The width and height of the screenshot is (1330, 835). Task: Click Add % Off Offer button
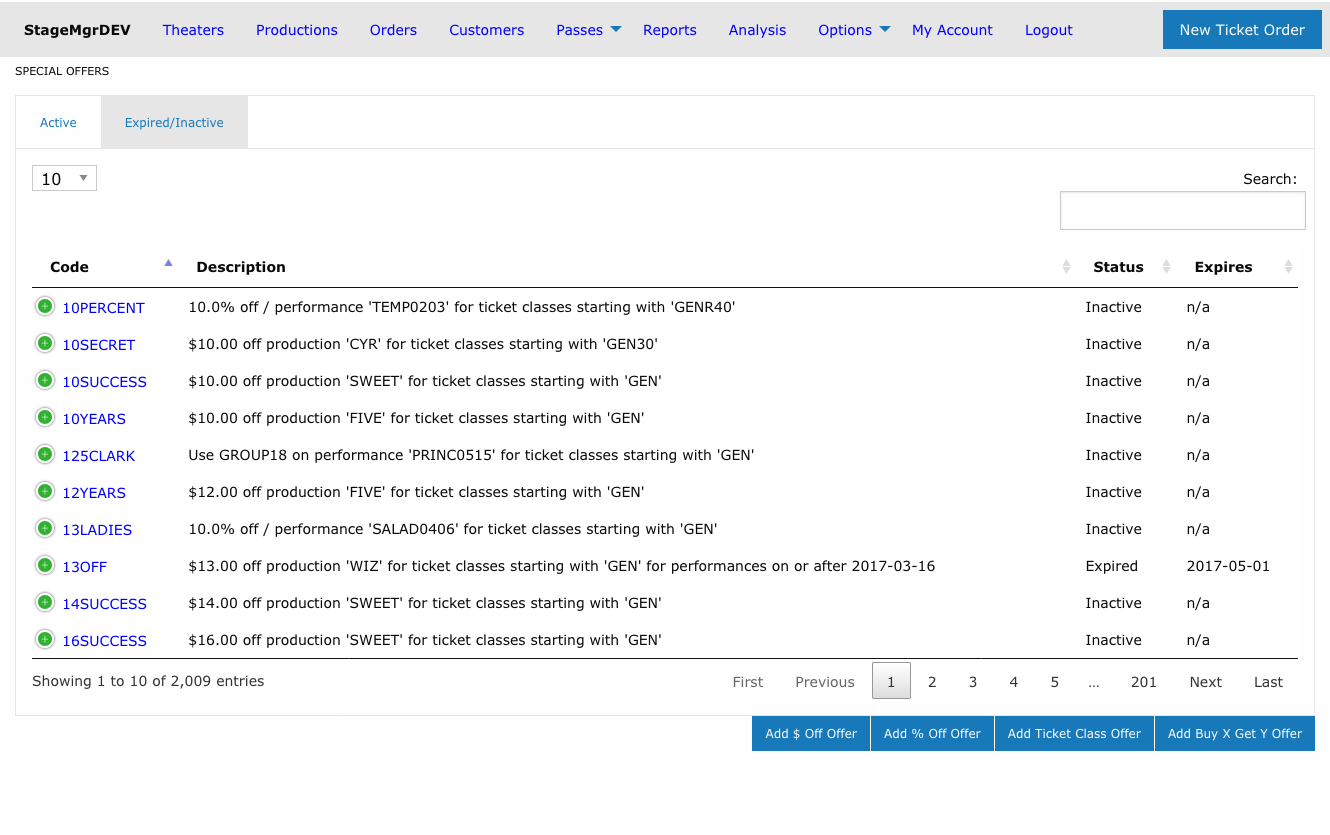pos(932,733)
